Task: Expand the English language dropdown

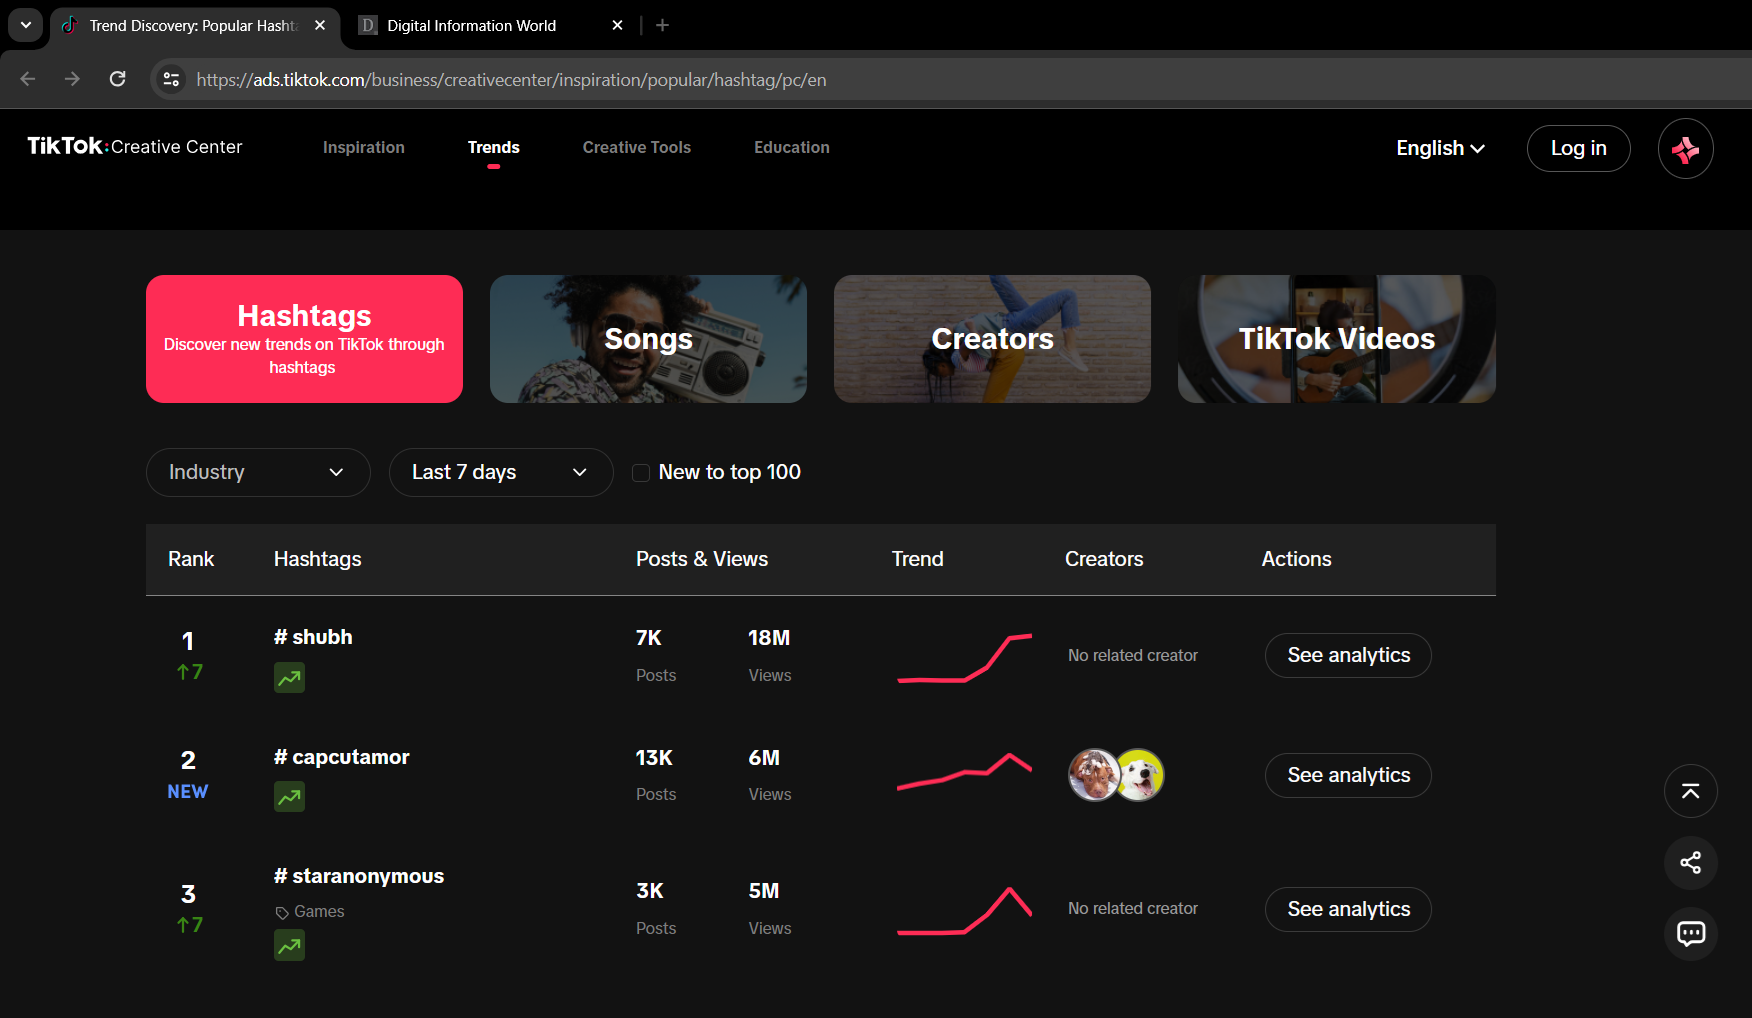Action: pyautogui.click(x=1440, y=148)
